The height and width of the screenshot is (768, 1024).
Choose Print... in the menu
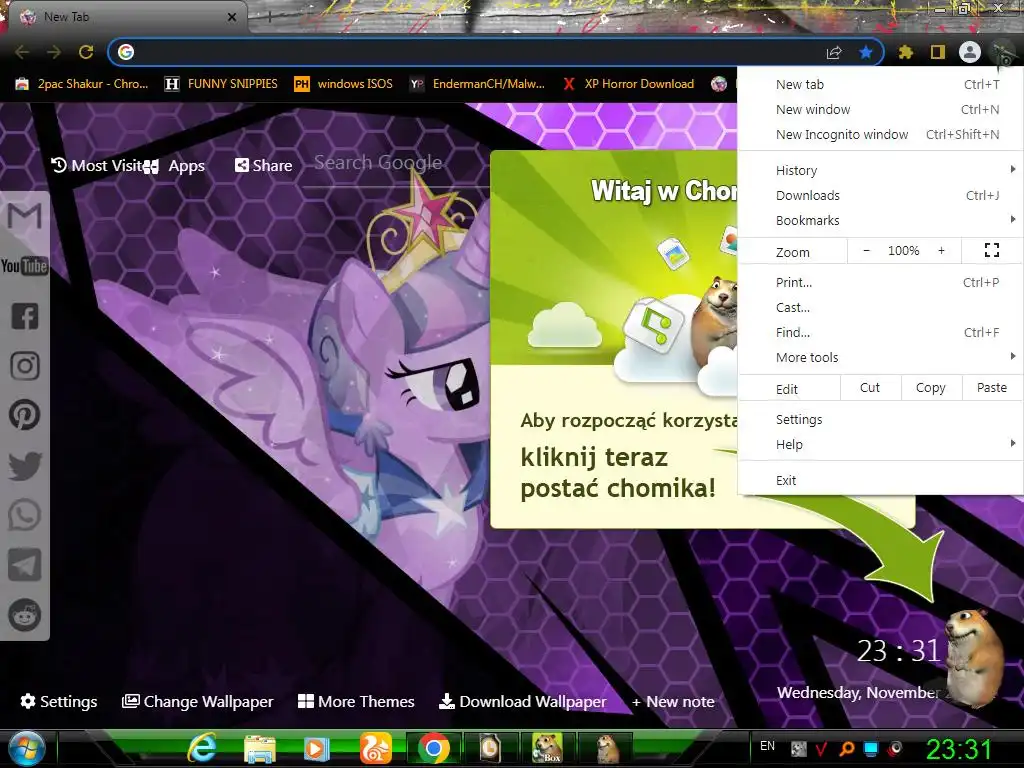880,282
